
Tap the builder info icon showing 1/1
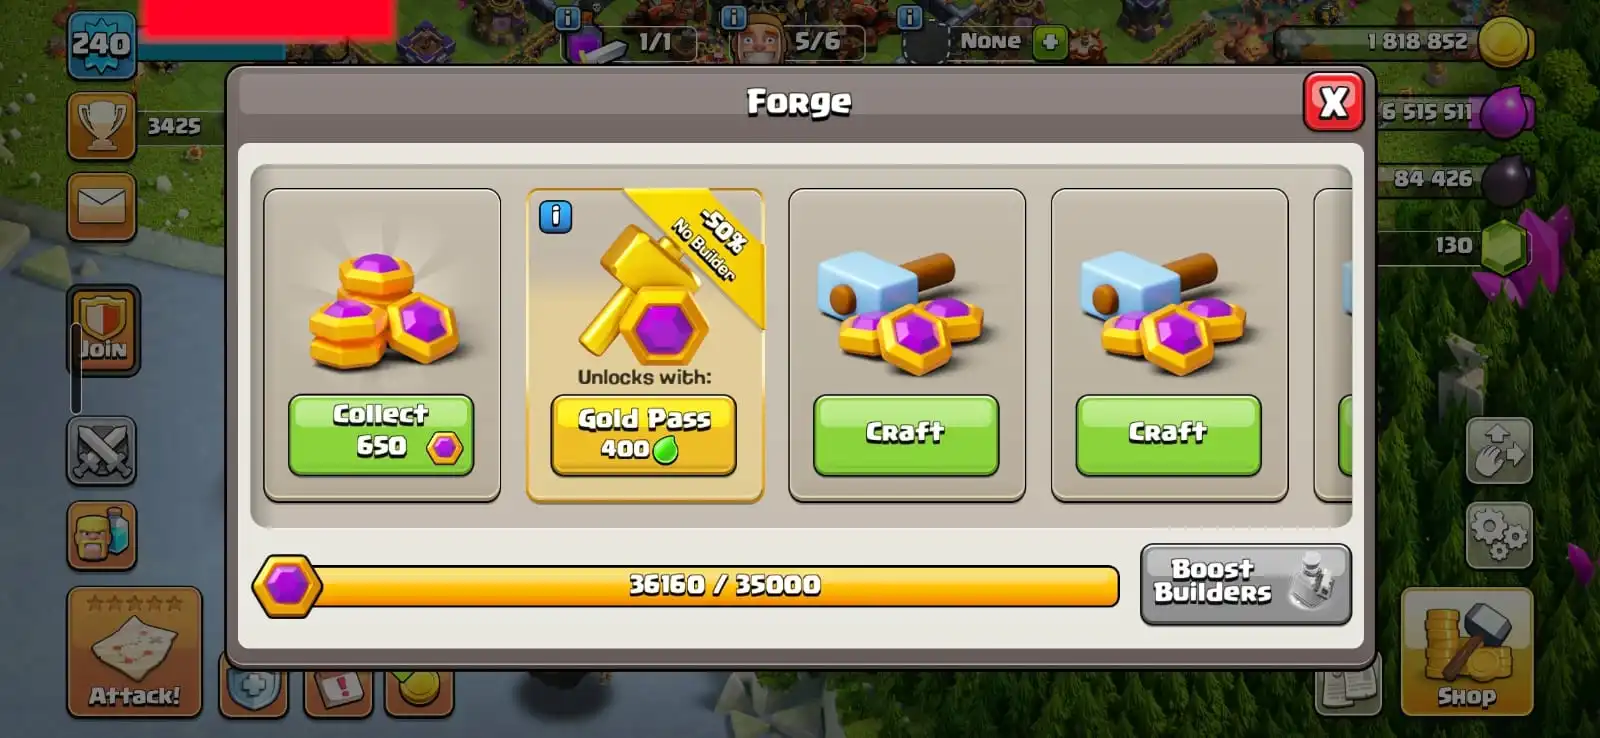pyautogui.click(x=567, y=17)
